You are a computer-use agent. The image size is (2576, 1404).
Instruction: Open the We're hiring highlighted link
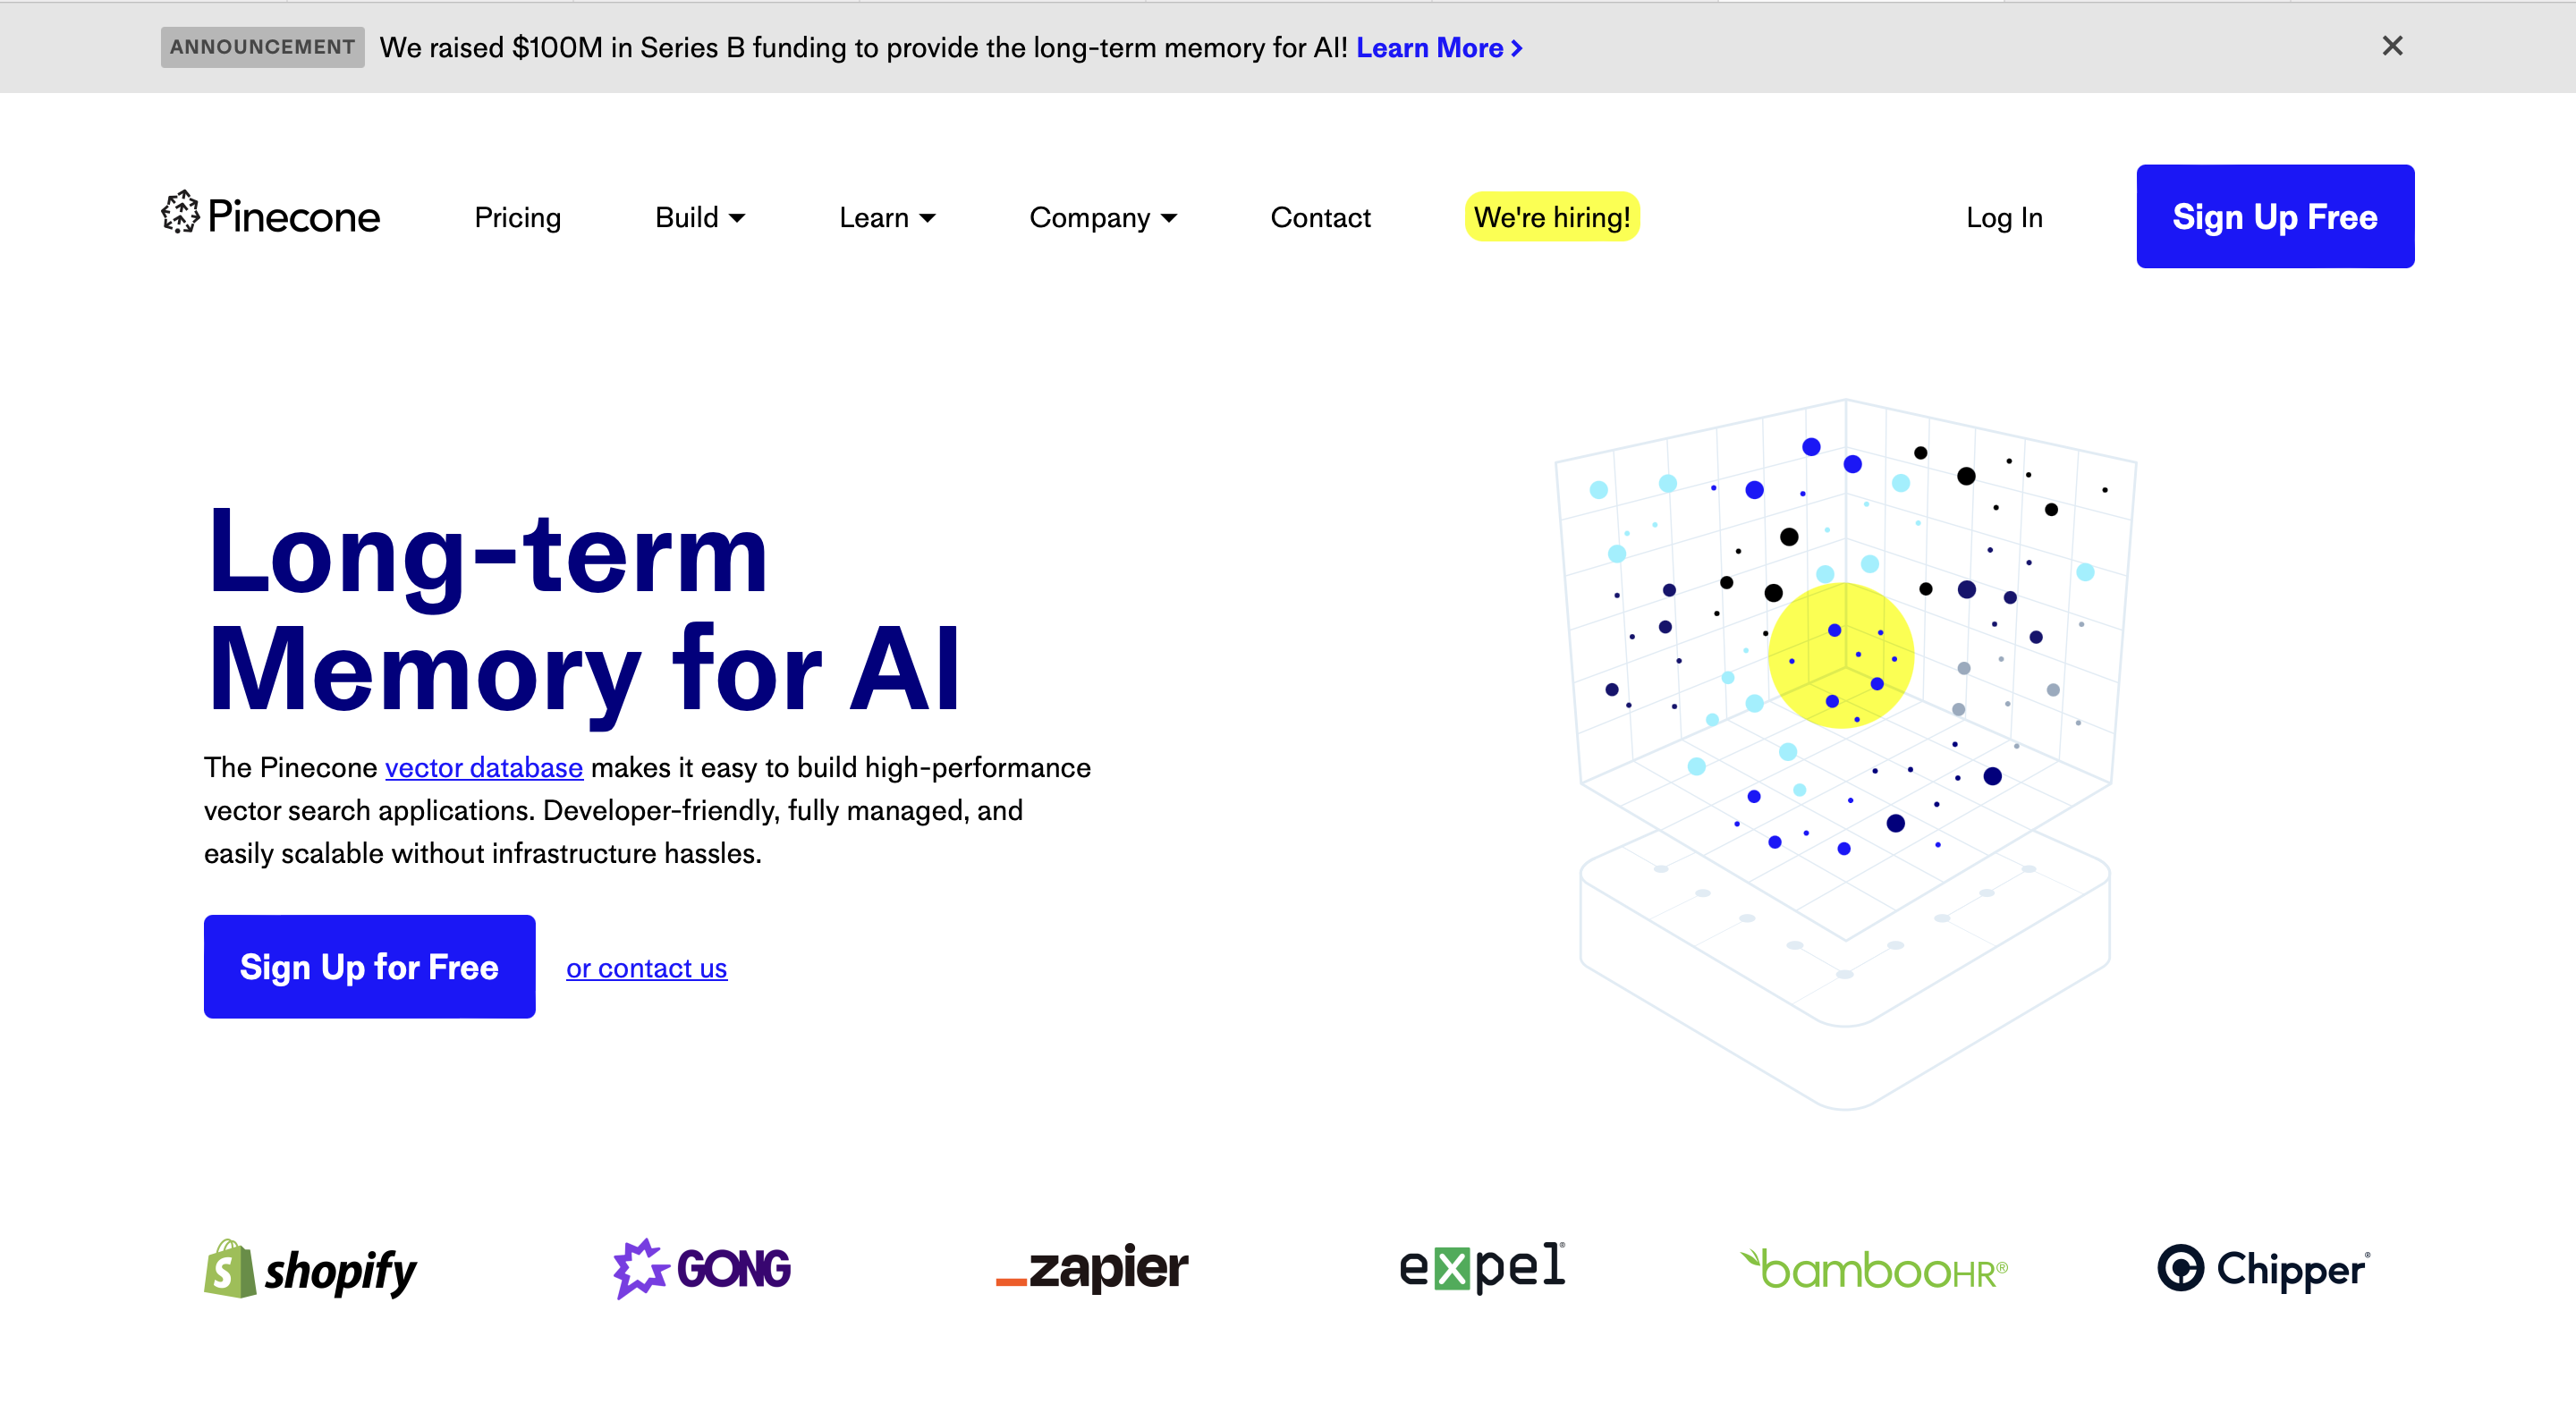1549,216
